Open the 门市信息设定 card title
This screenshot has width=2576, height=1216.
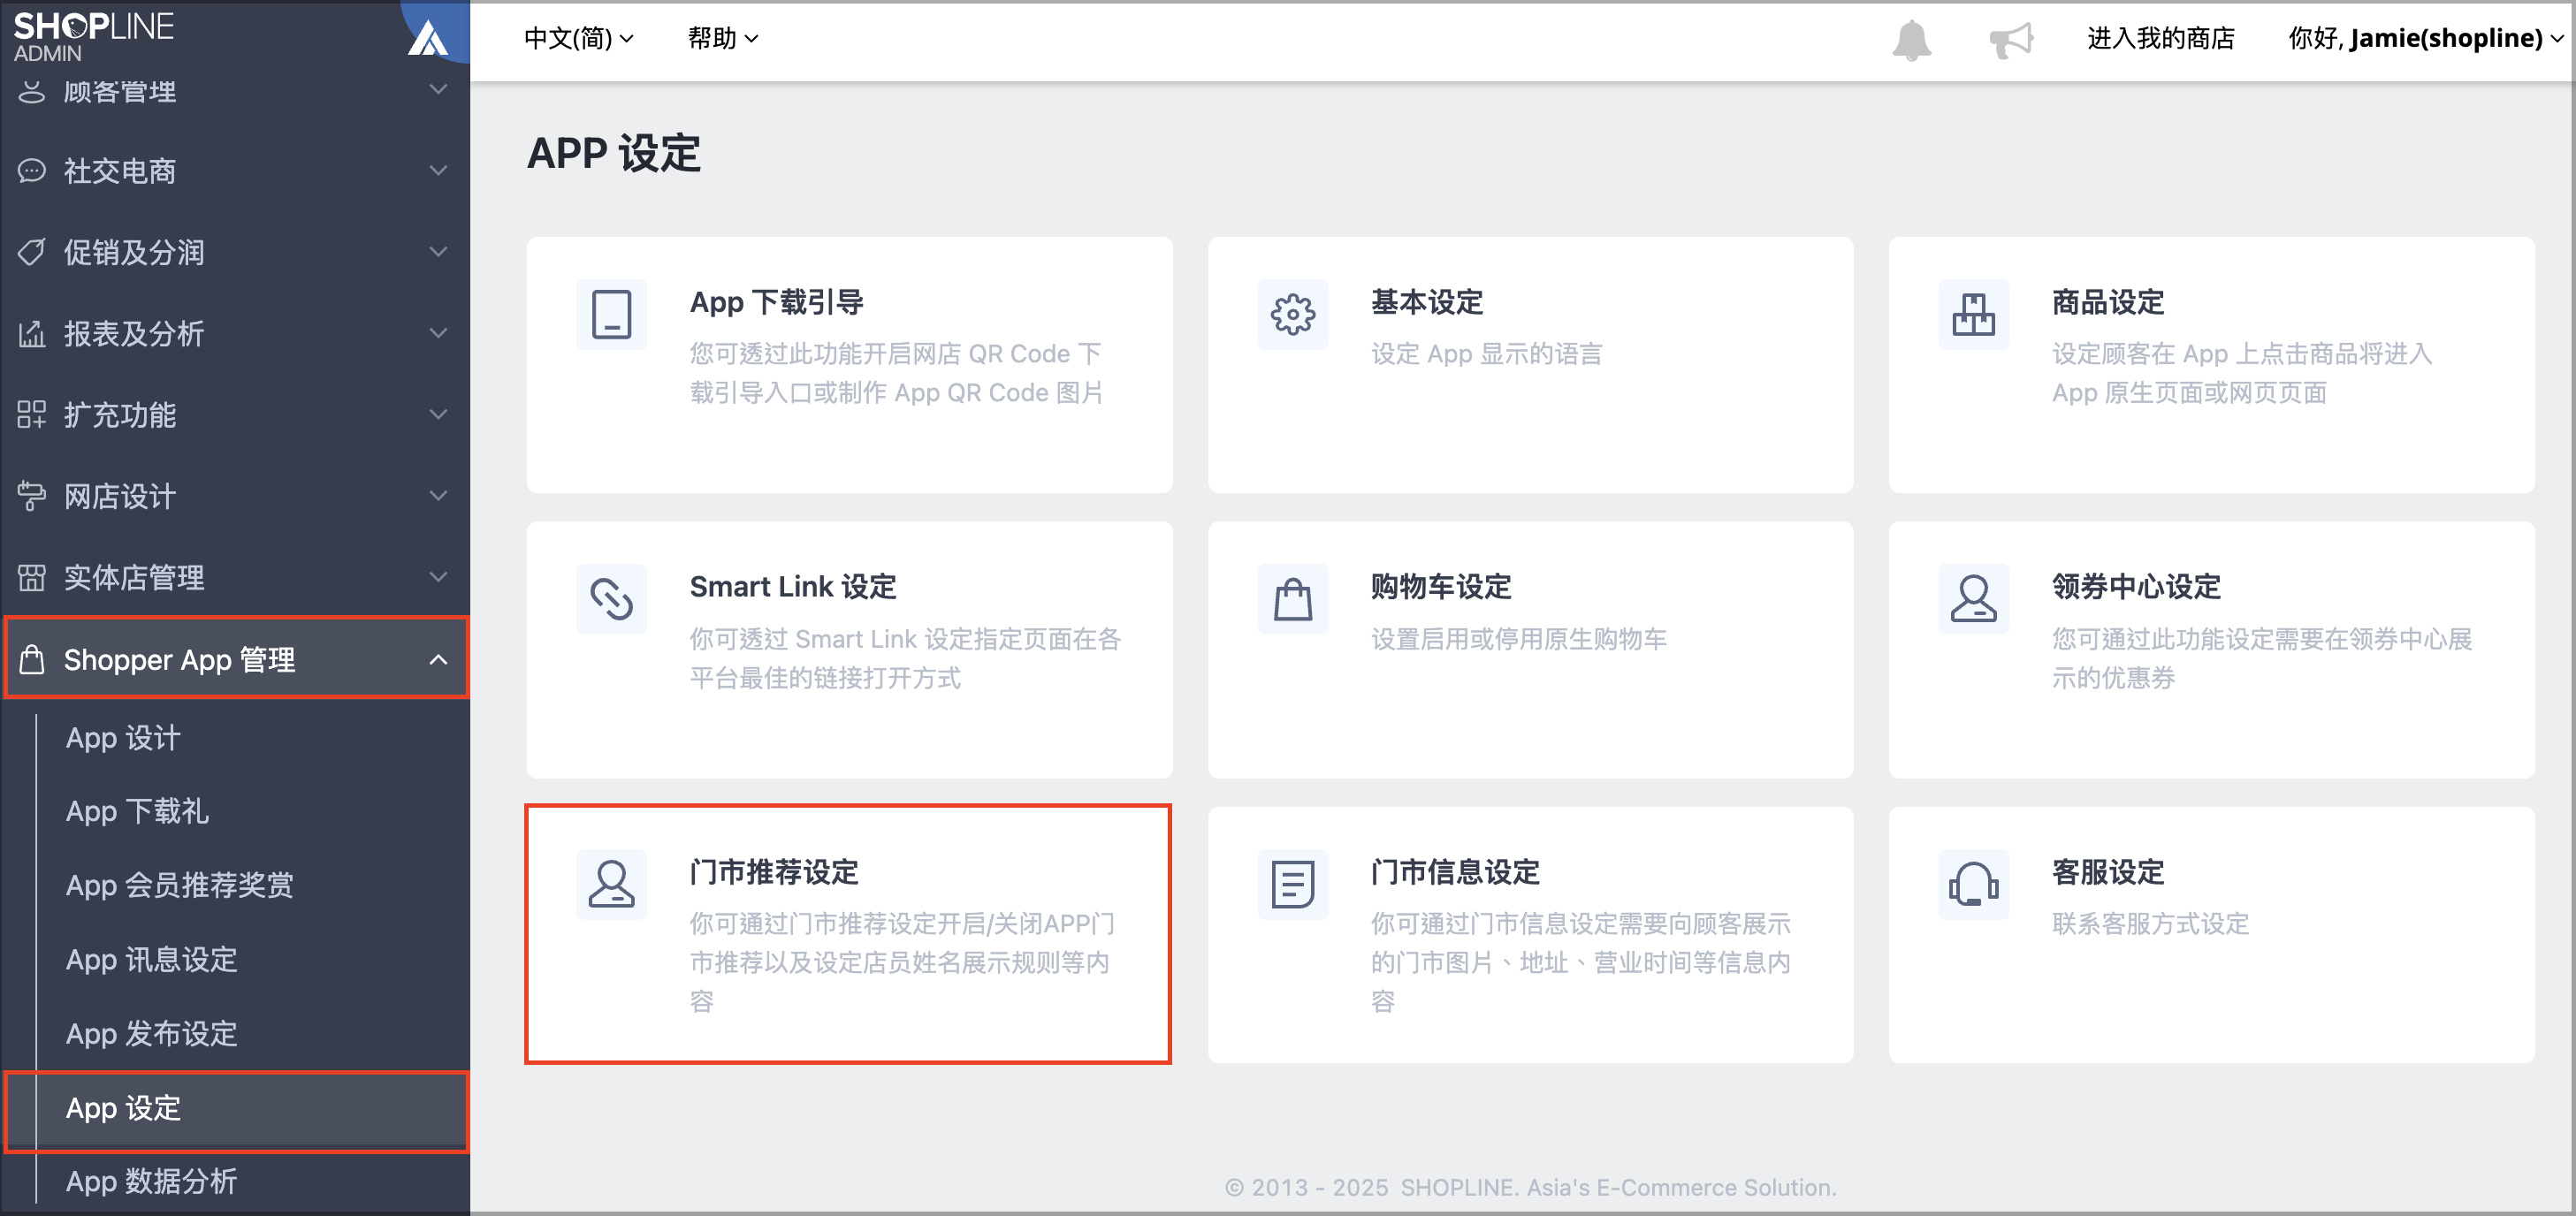coord(1454,872)
